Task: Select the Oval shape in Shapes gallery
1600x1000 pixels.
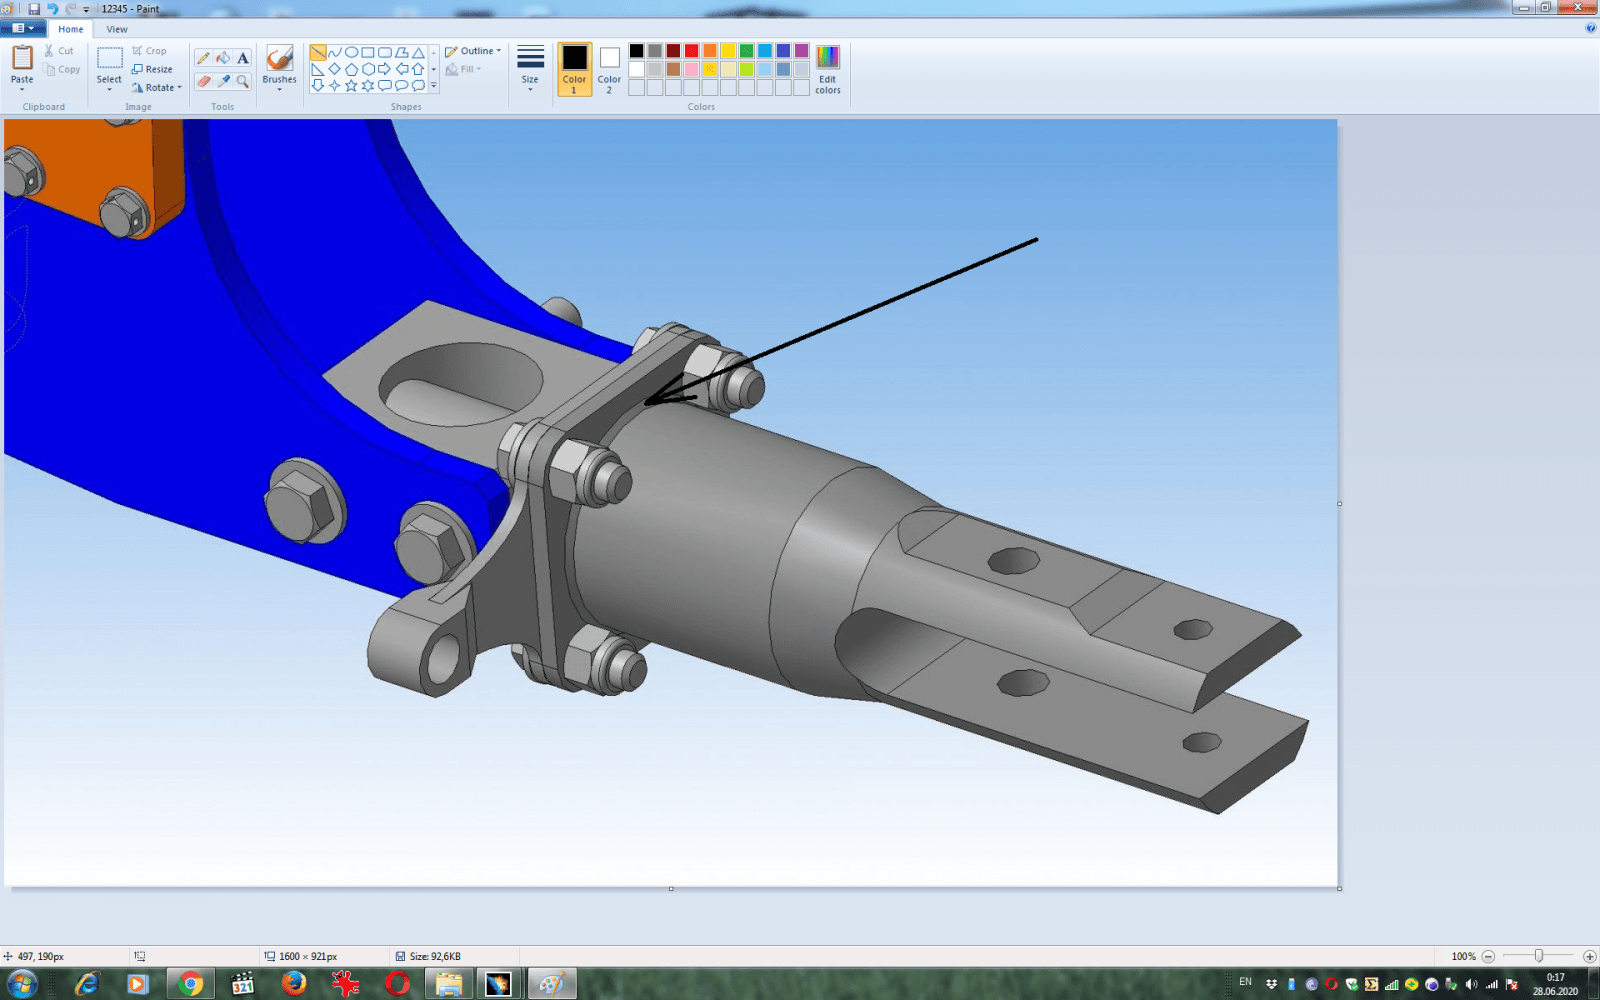Action: [x=351, y=52]
